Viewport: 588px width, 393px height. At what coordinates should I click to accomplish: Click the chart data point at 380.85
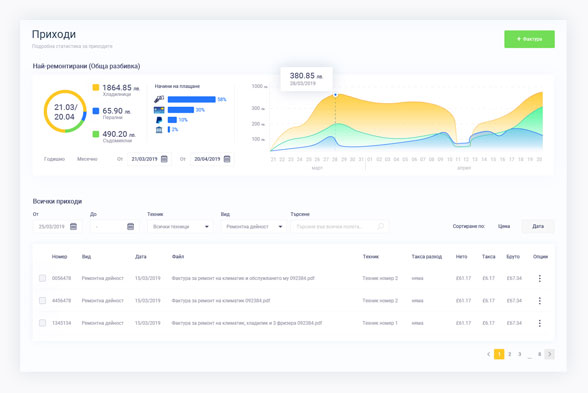pyautogui.click(x=335, y=95)
